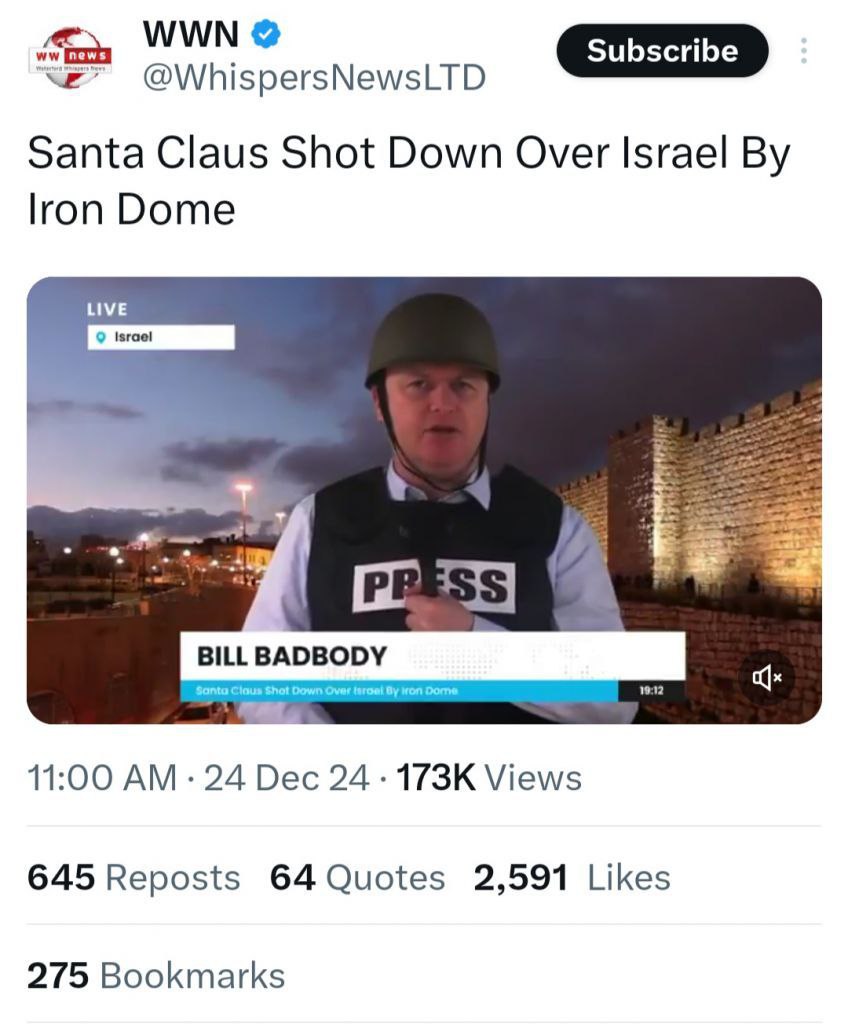Open the 64 Quotes list
Image resolution: width=848 pixels, height=1024 pixels.
(357, 878)
